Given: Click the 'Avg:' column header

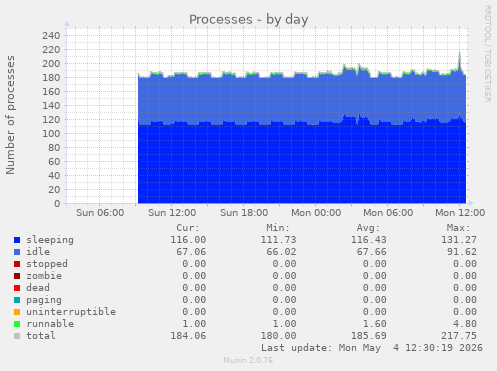Looking at the screenshot, I should (x=368, y=228).
